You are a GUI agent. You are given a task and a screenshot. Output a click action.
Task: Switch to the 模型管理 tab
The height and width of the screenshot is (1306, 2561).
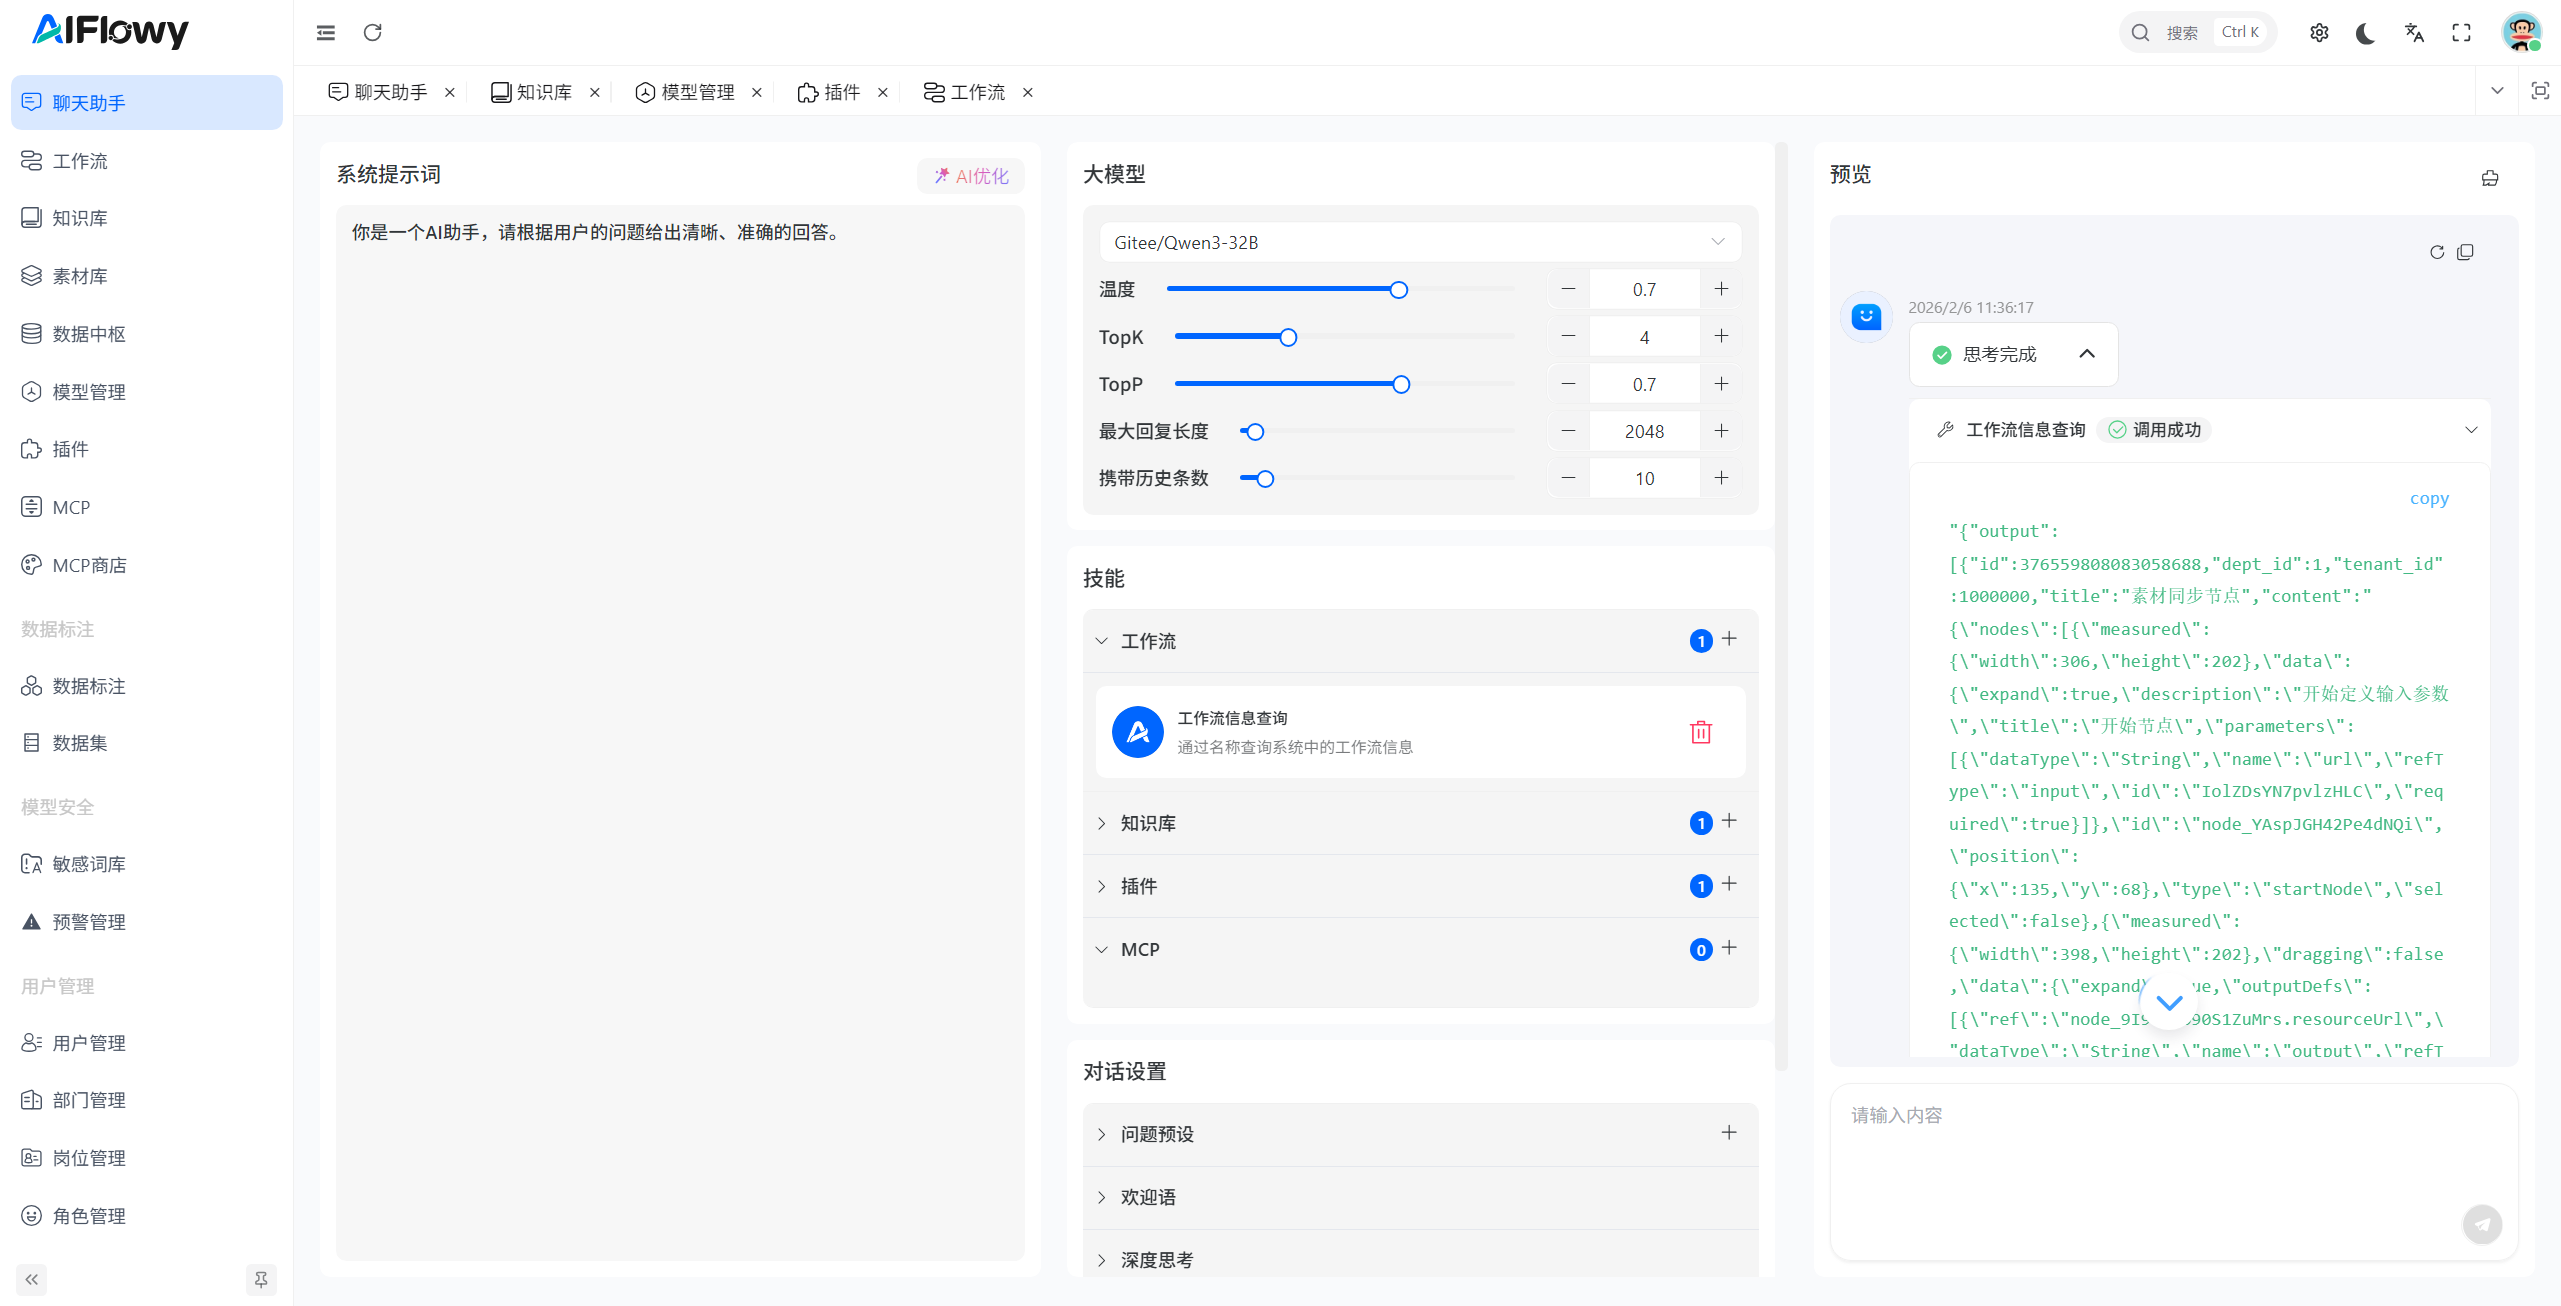[x=696, y=91]
